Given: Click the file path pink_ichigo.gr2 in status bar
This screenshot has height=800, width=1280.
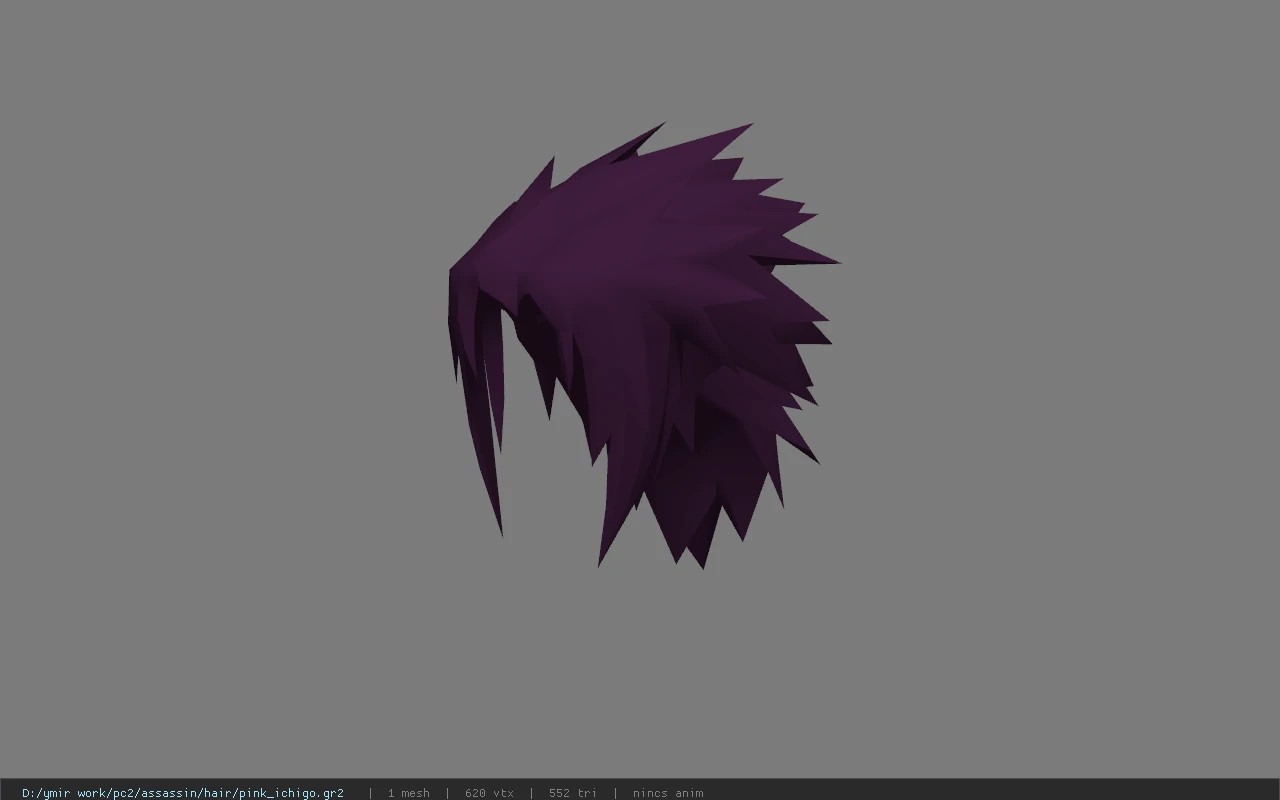Looking at the screenshot, I should pos(183,793).
